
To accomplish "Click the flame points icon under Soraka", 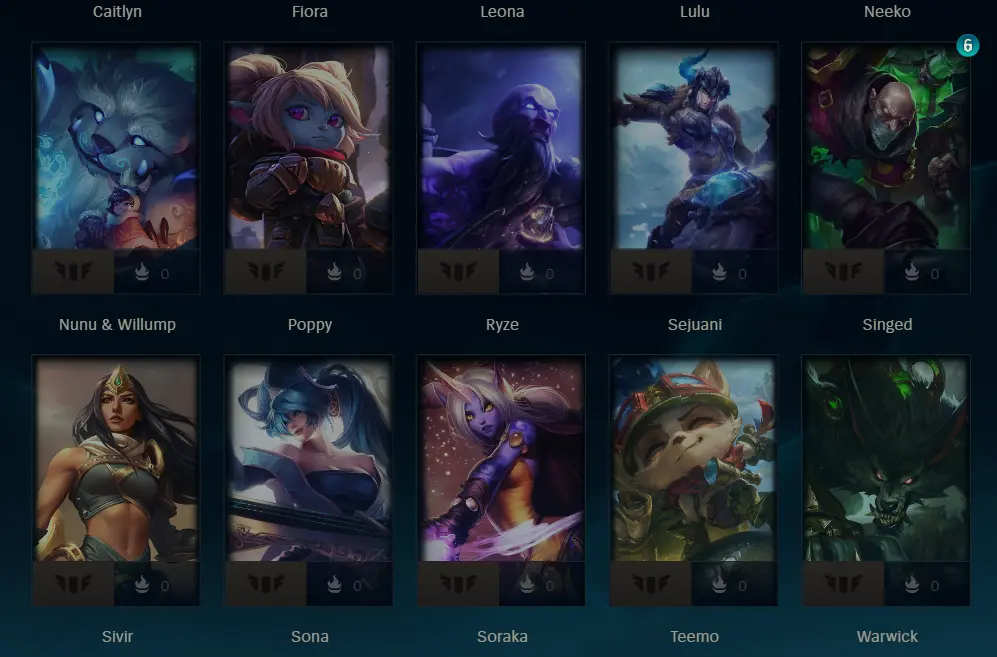I will click(526, 583).
